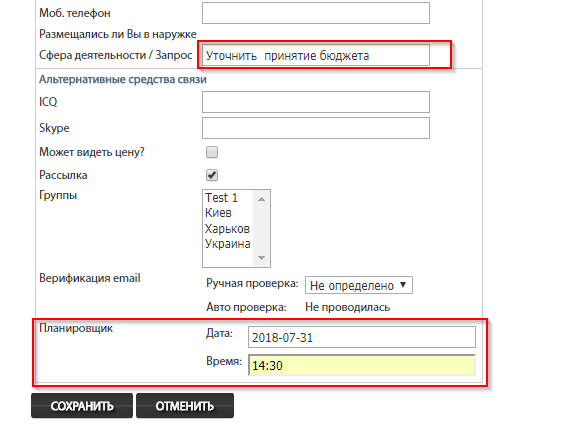Click the Может видеть цену label

pyautogui.click(x=92, y=152)
